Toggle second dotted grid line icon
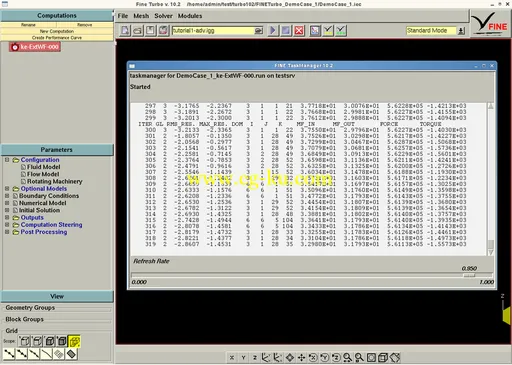The image size is (512, 365). click(x=22, y=354)
